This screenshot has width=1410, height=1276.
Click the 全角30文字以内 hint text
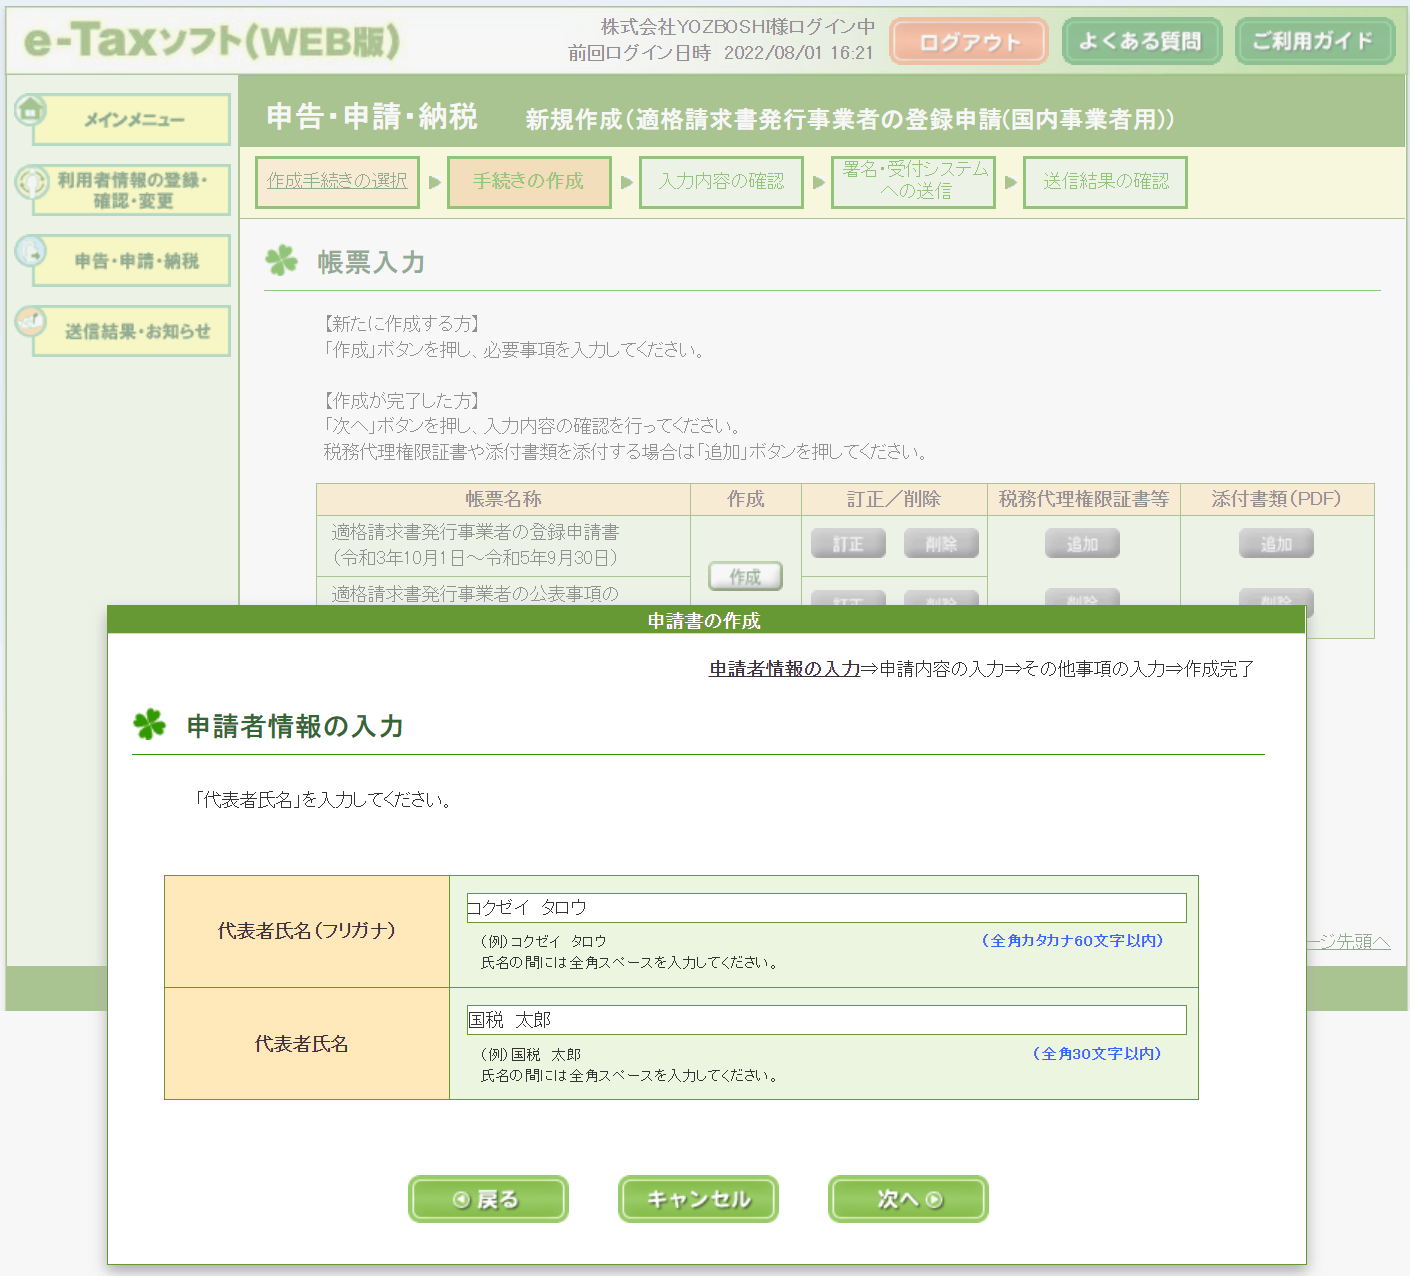tap(1097, 1054)
